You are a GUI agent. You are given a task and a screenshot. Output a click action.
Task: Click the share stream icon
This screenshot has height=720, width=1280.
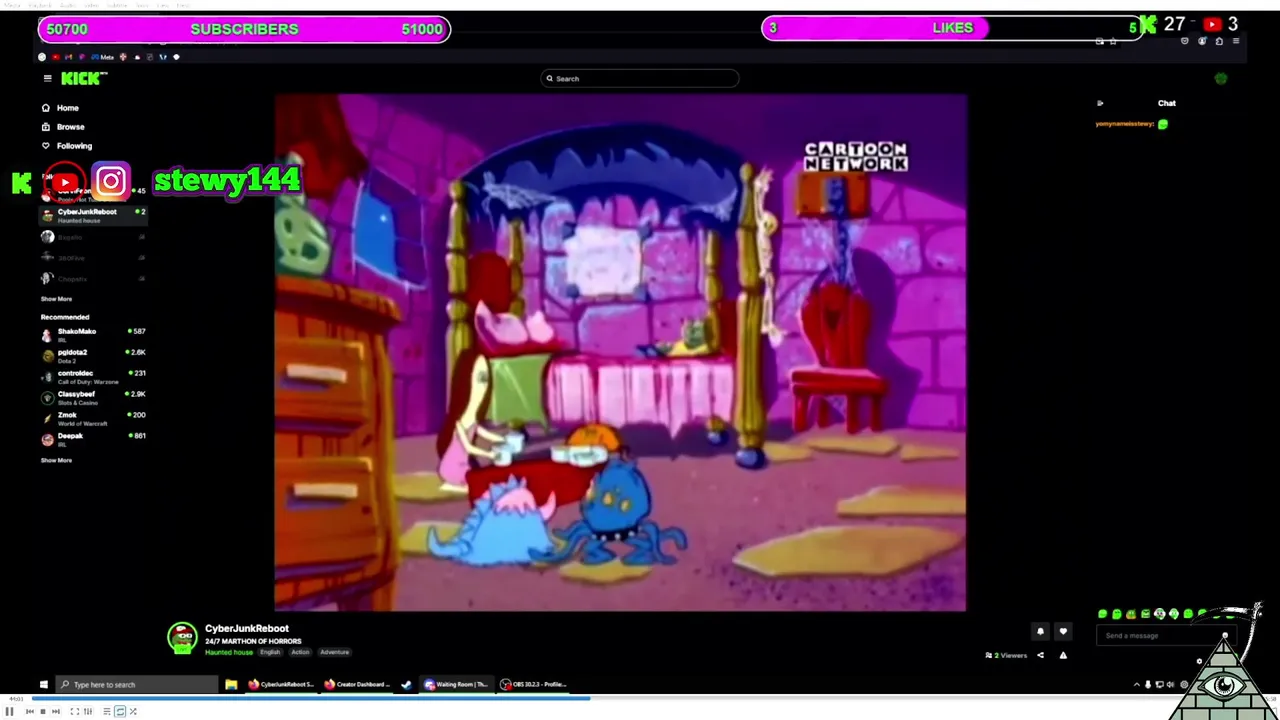(1040, 655)
